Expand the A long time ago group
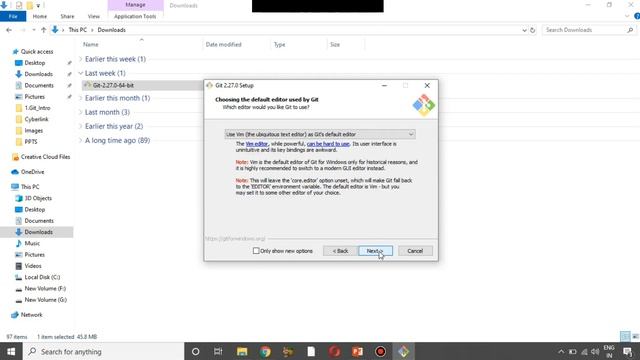 [80, 140]
